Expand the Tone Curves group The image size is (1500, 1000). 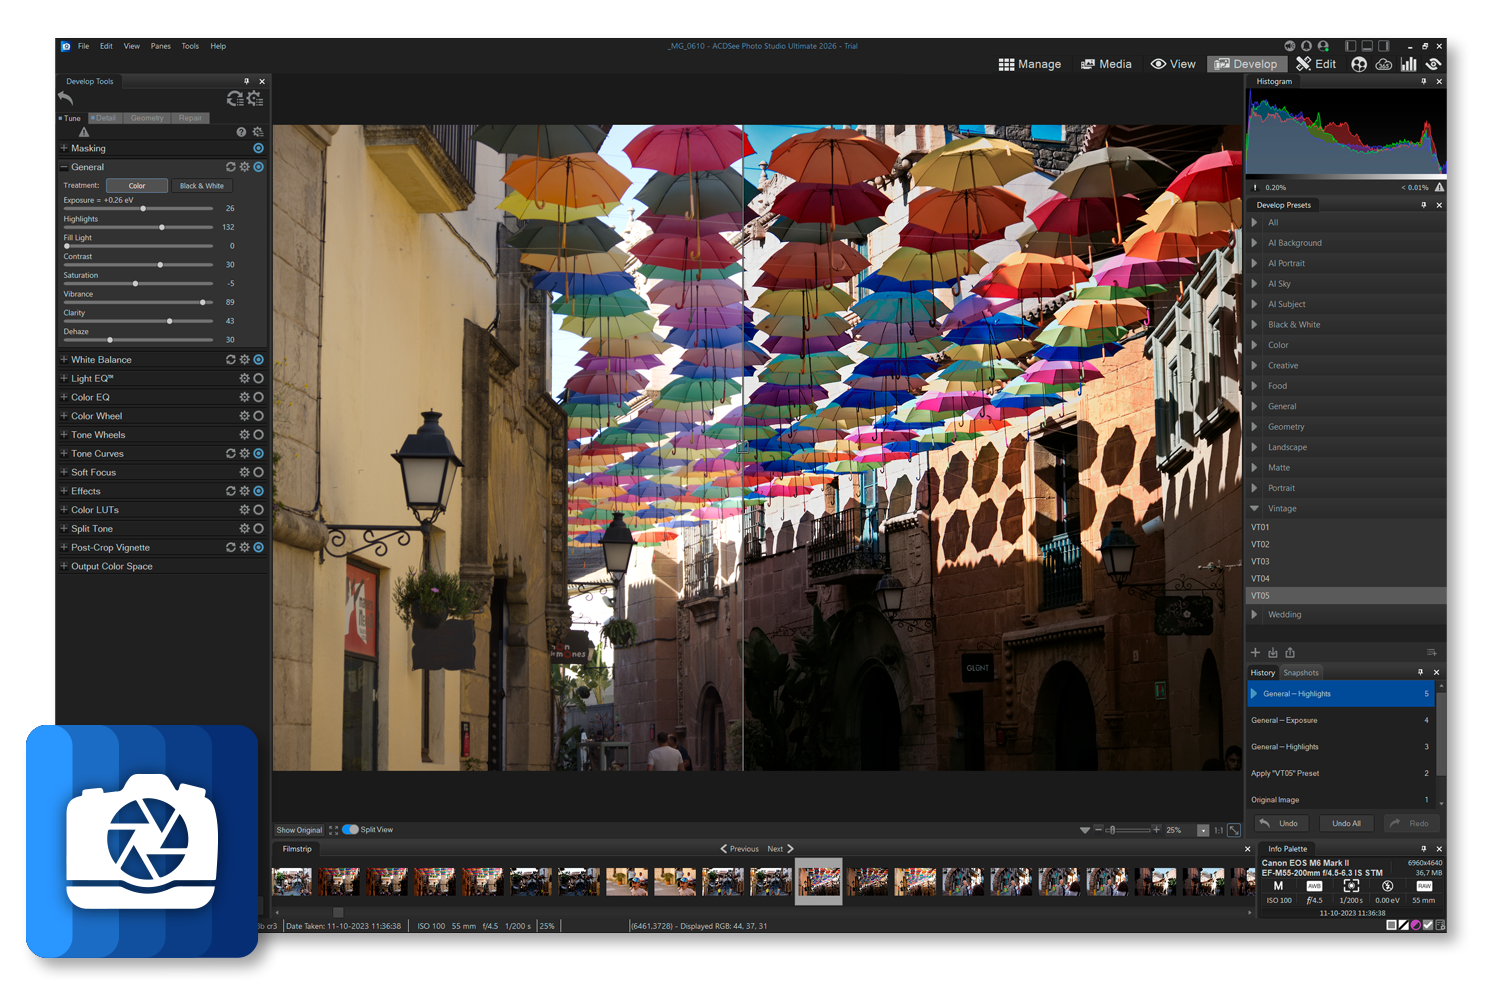[x=64, y=454]
